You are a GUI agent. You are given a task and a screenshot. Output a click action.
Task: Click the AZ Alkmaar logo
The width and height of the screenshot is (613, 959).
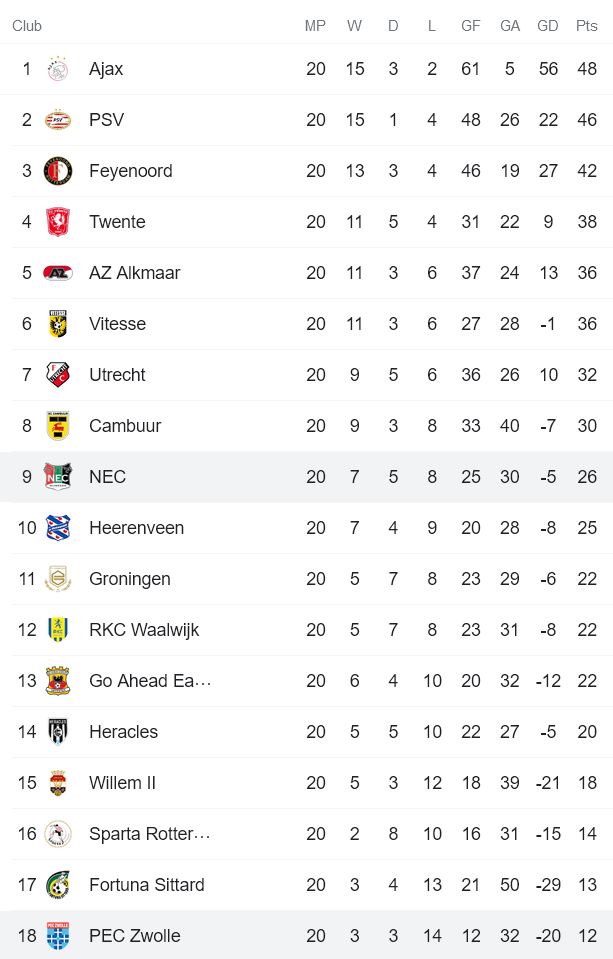pyautogui.click(x=58, y=273)
